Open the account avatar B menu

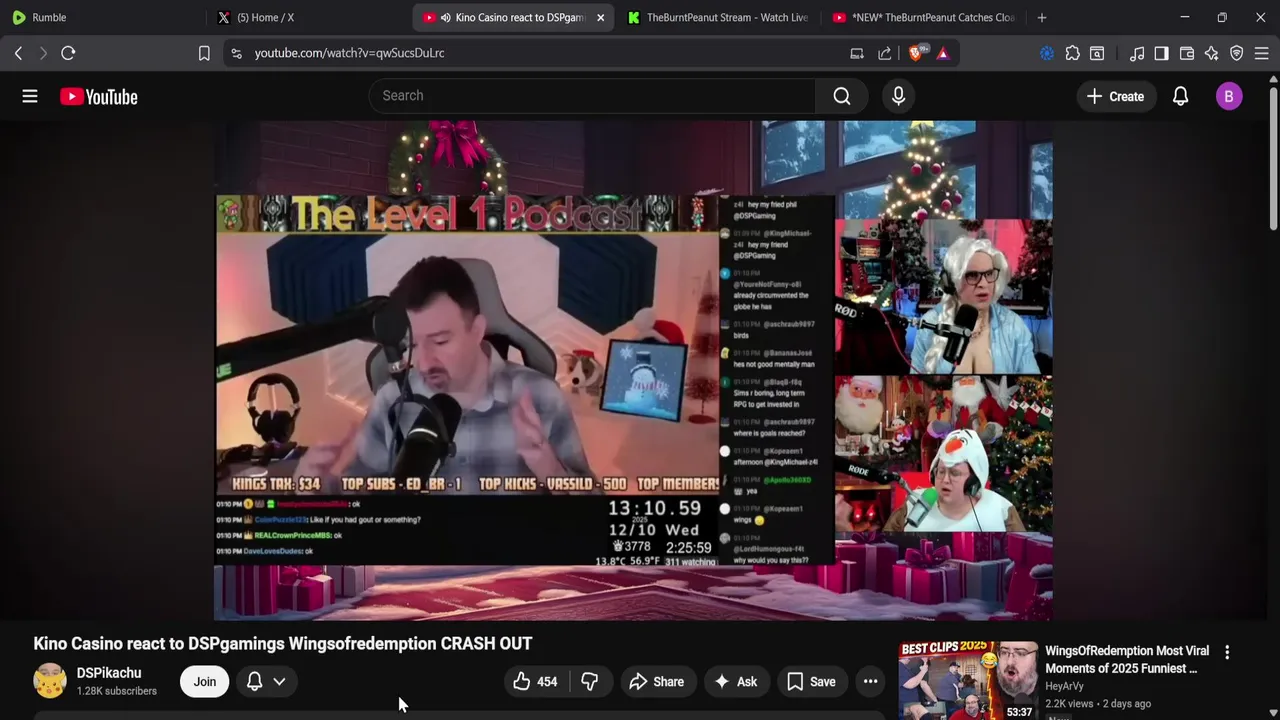point(1229,96)
